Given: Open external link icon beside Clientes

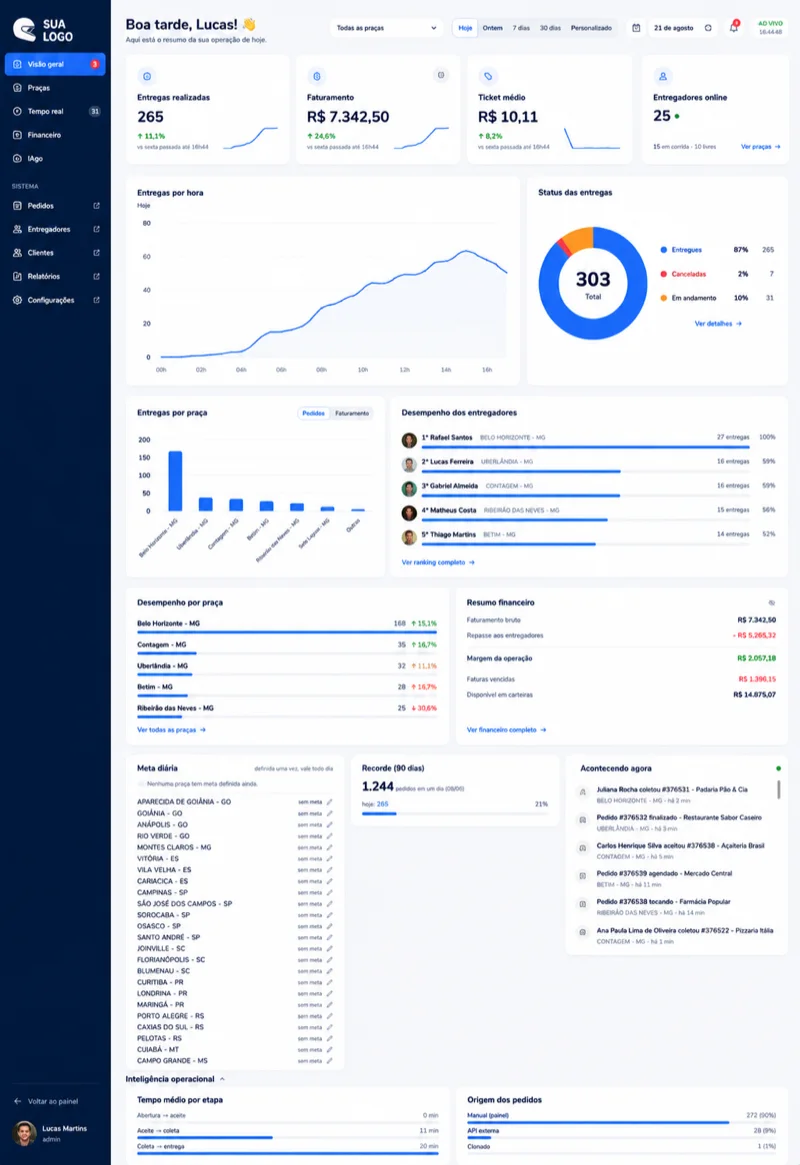Looking at the screenshot, I should (97, 253).
